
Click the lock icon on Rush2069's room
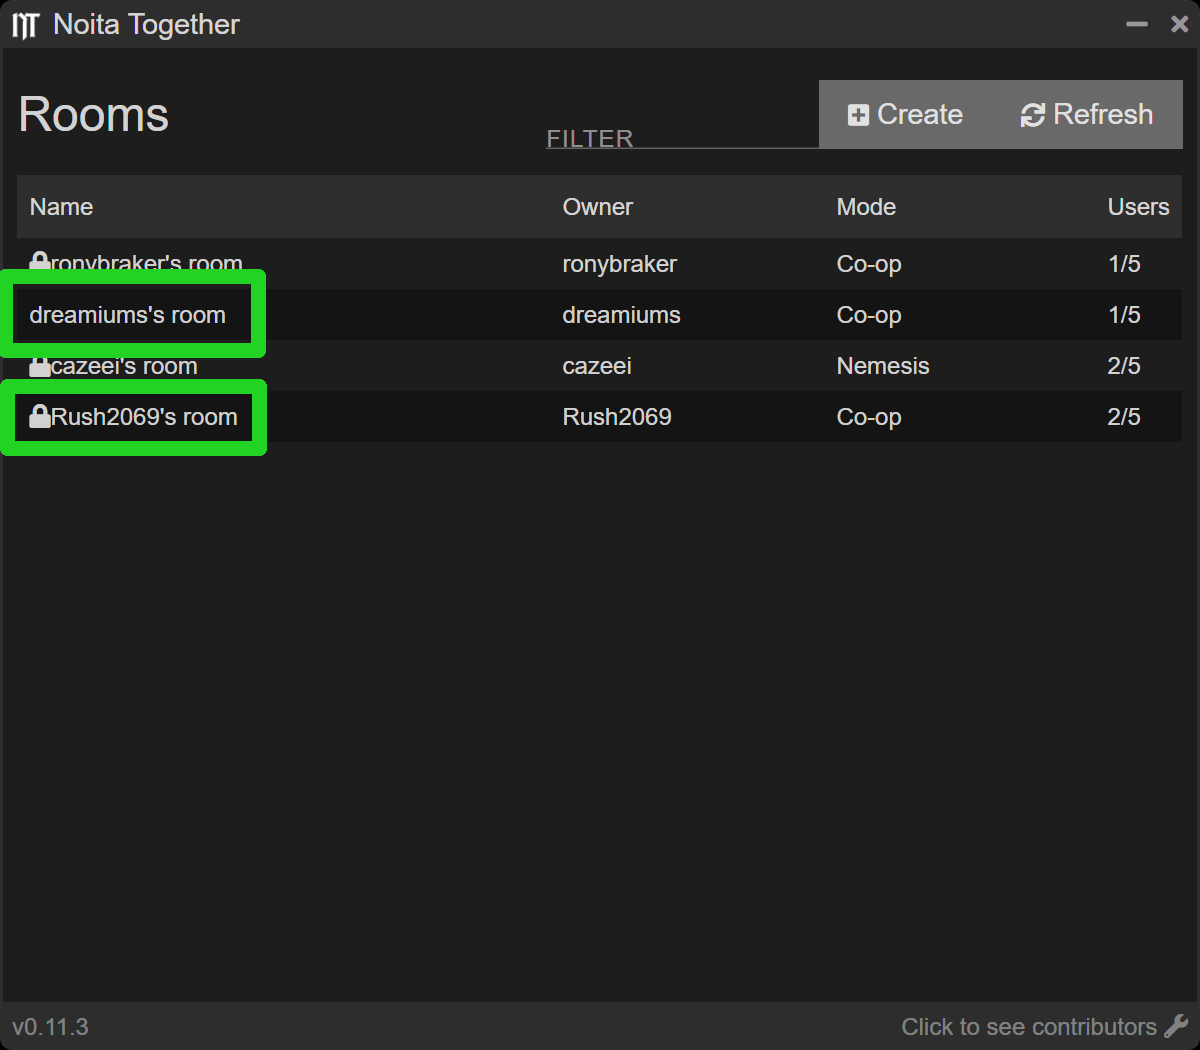point(40,416)
